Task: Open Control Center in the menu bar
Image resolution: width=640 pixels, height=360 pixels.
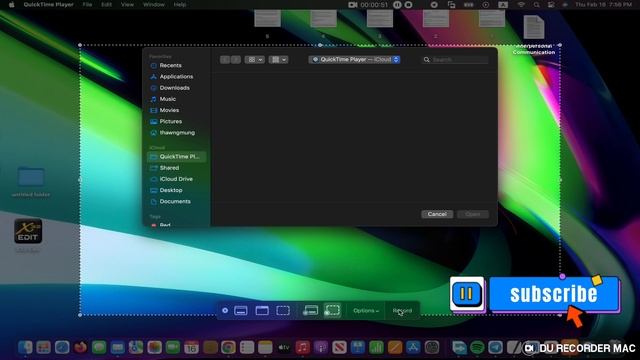Action: 551,4
